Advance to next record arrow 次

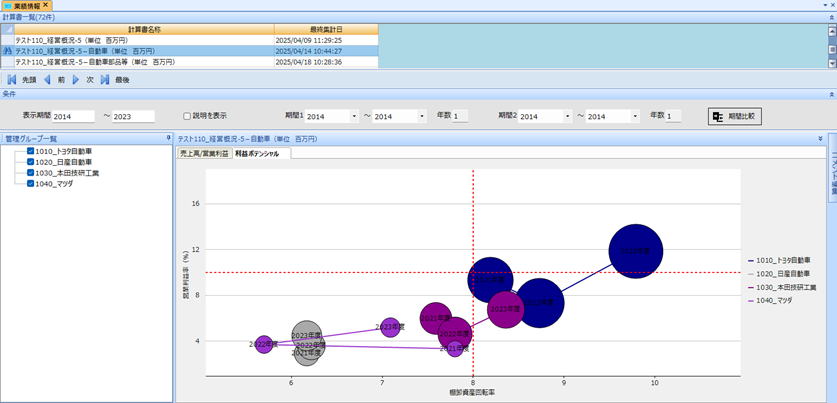coord(76,80)
